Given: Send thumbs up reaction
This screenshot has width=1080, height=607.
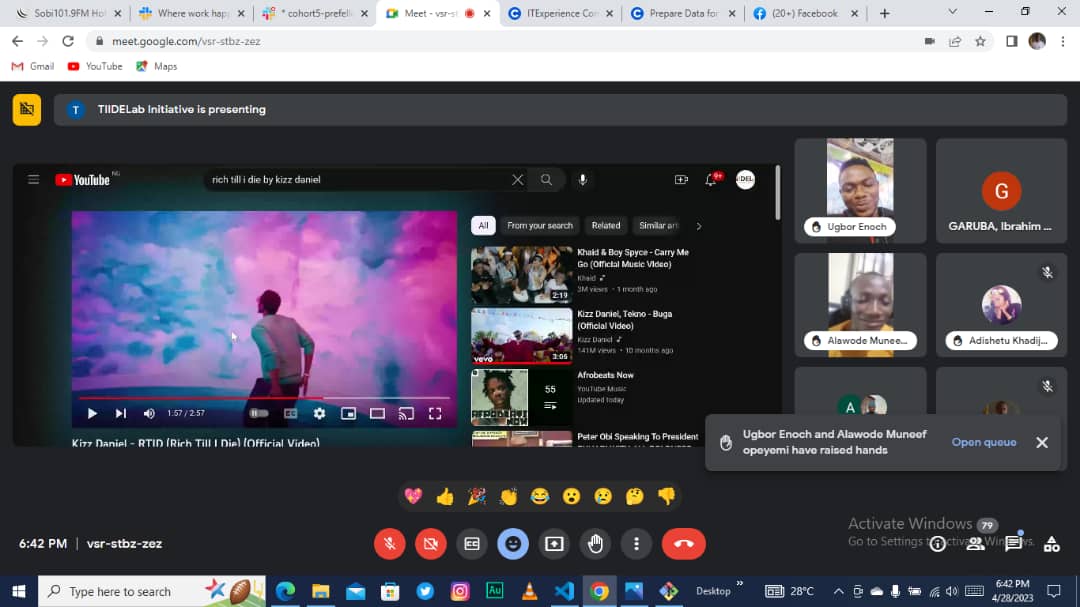Looking at the screenshot, I should [445, 496].
